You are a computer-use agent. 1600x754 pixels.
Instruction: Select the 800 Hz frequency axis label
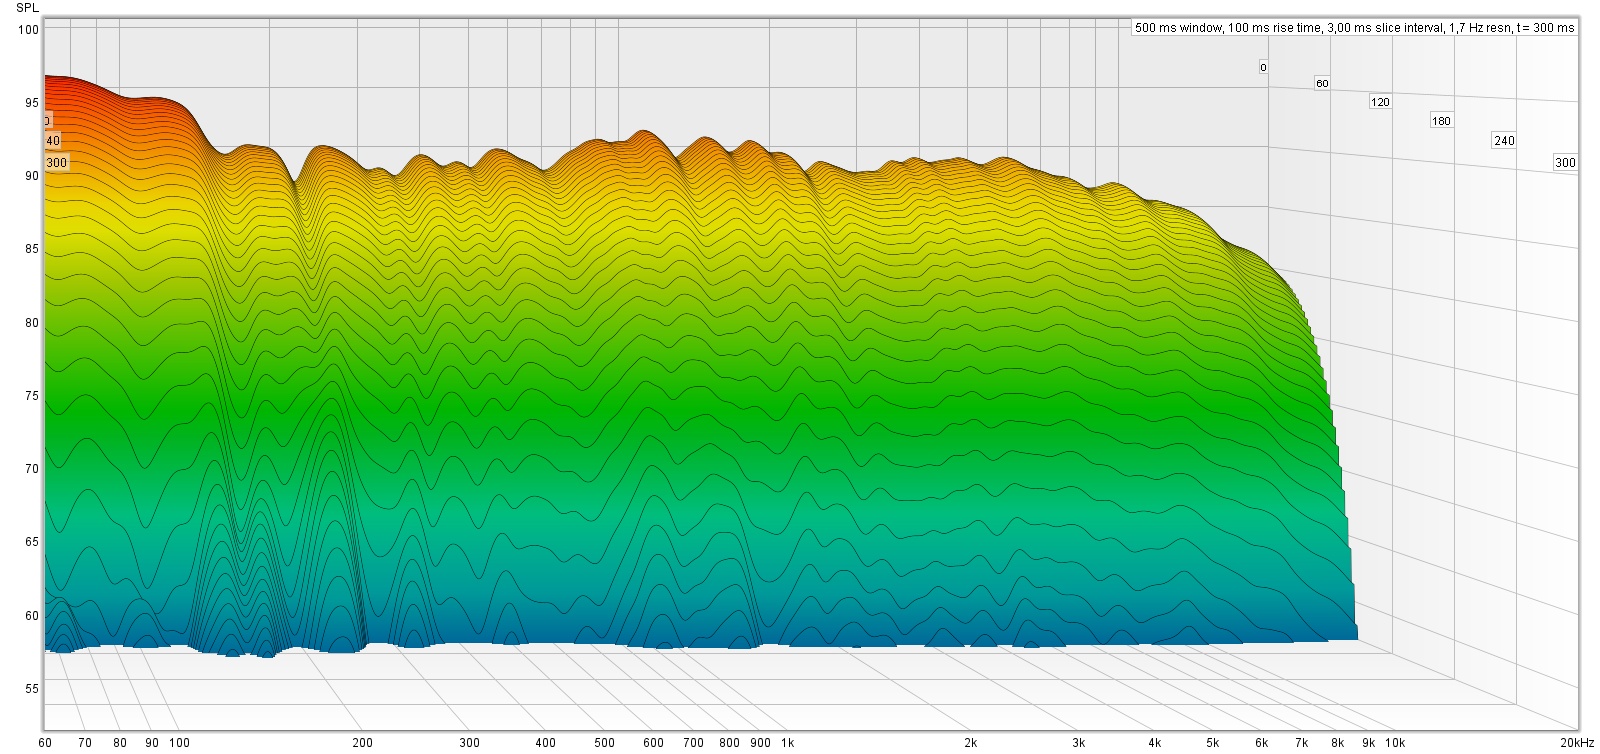point(729,743)
